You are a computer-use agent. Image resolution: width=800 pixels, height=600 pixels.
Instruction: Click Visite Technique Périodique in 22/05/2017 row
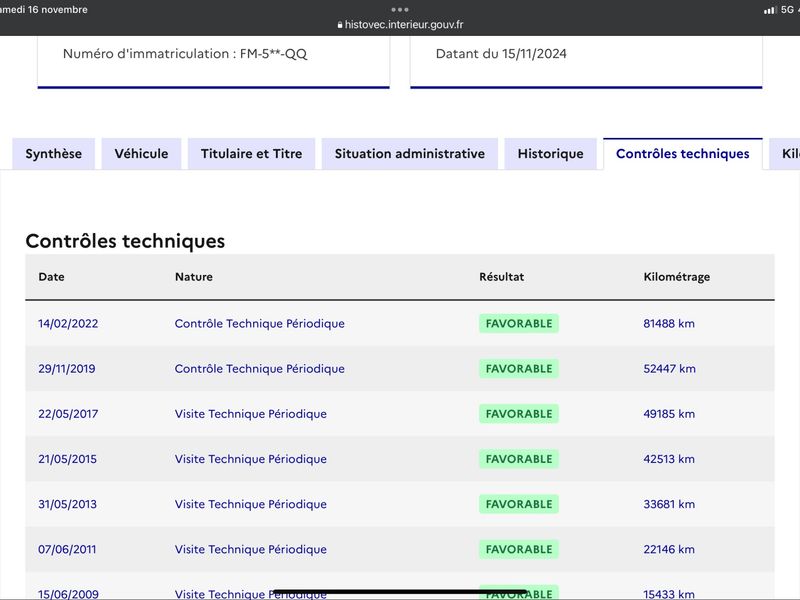click(251, 414)
